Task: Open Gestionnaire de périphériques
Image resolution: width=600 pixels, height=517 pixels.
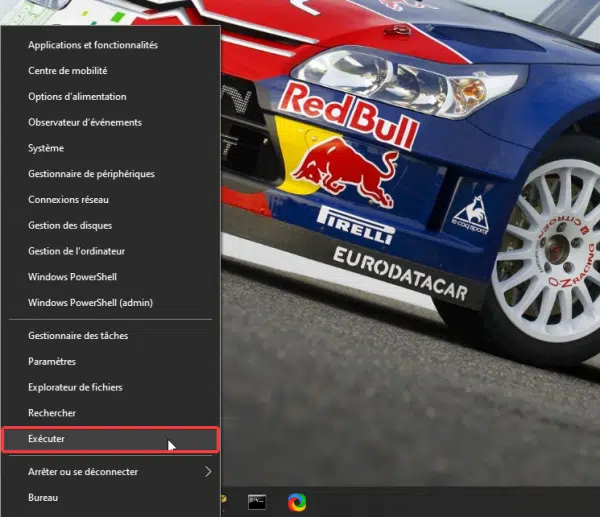Action: tap(111, 174)
